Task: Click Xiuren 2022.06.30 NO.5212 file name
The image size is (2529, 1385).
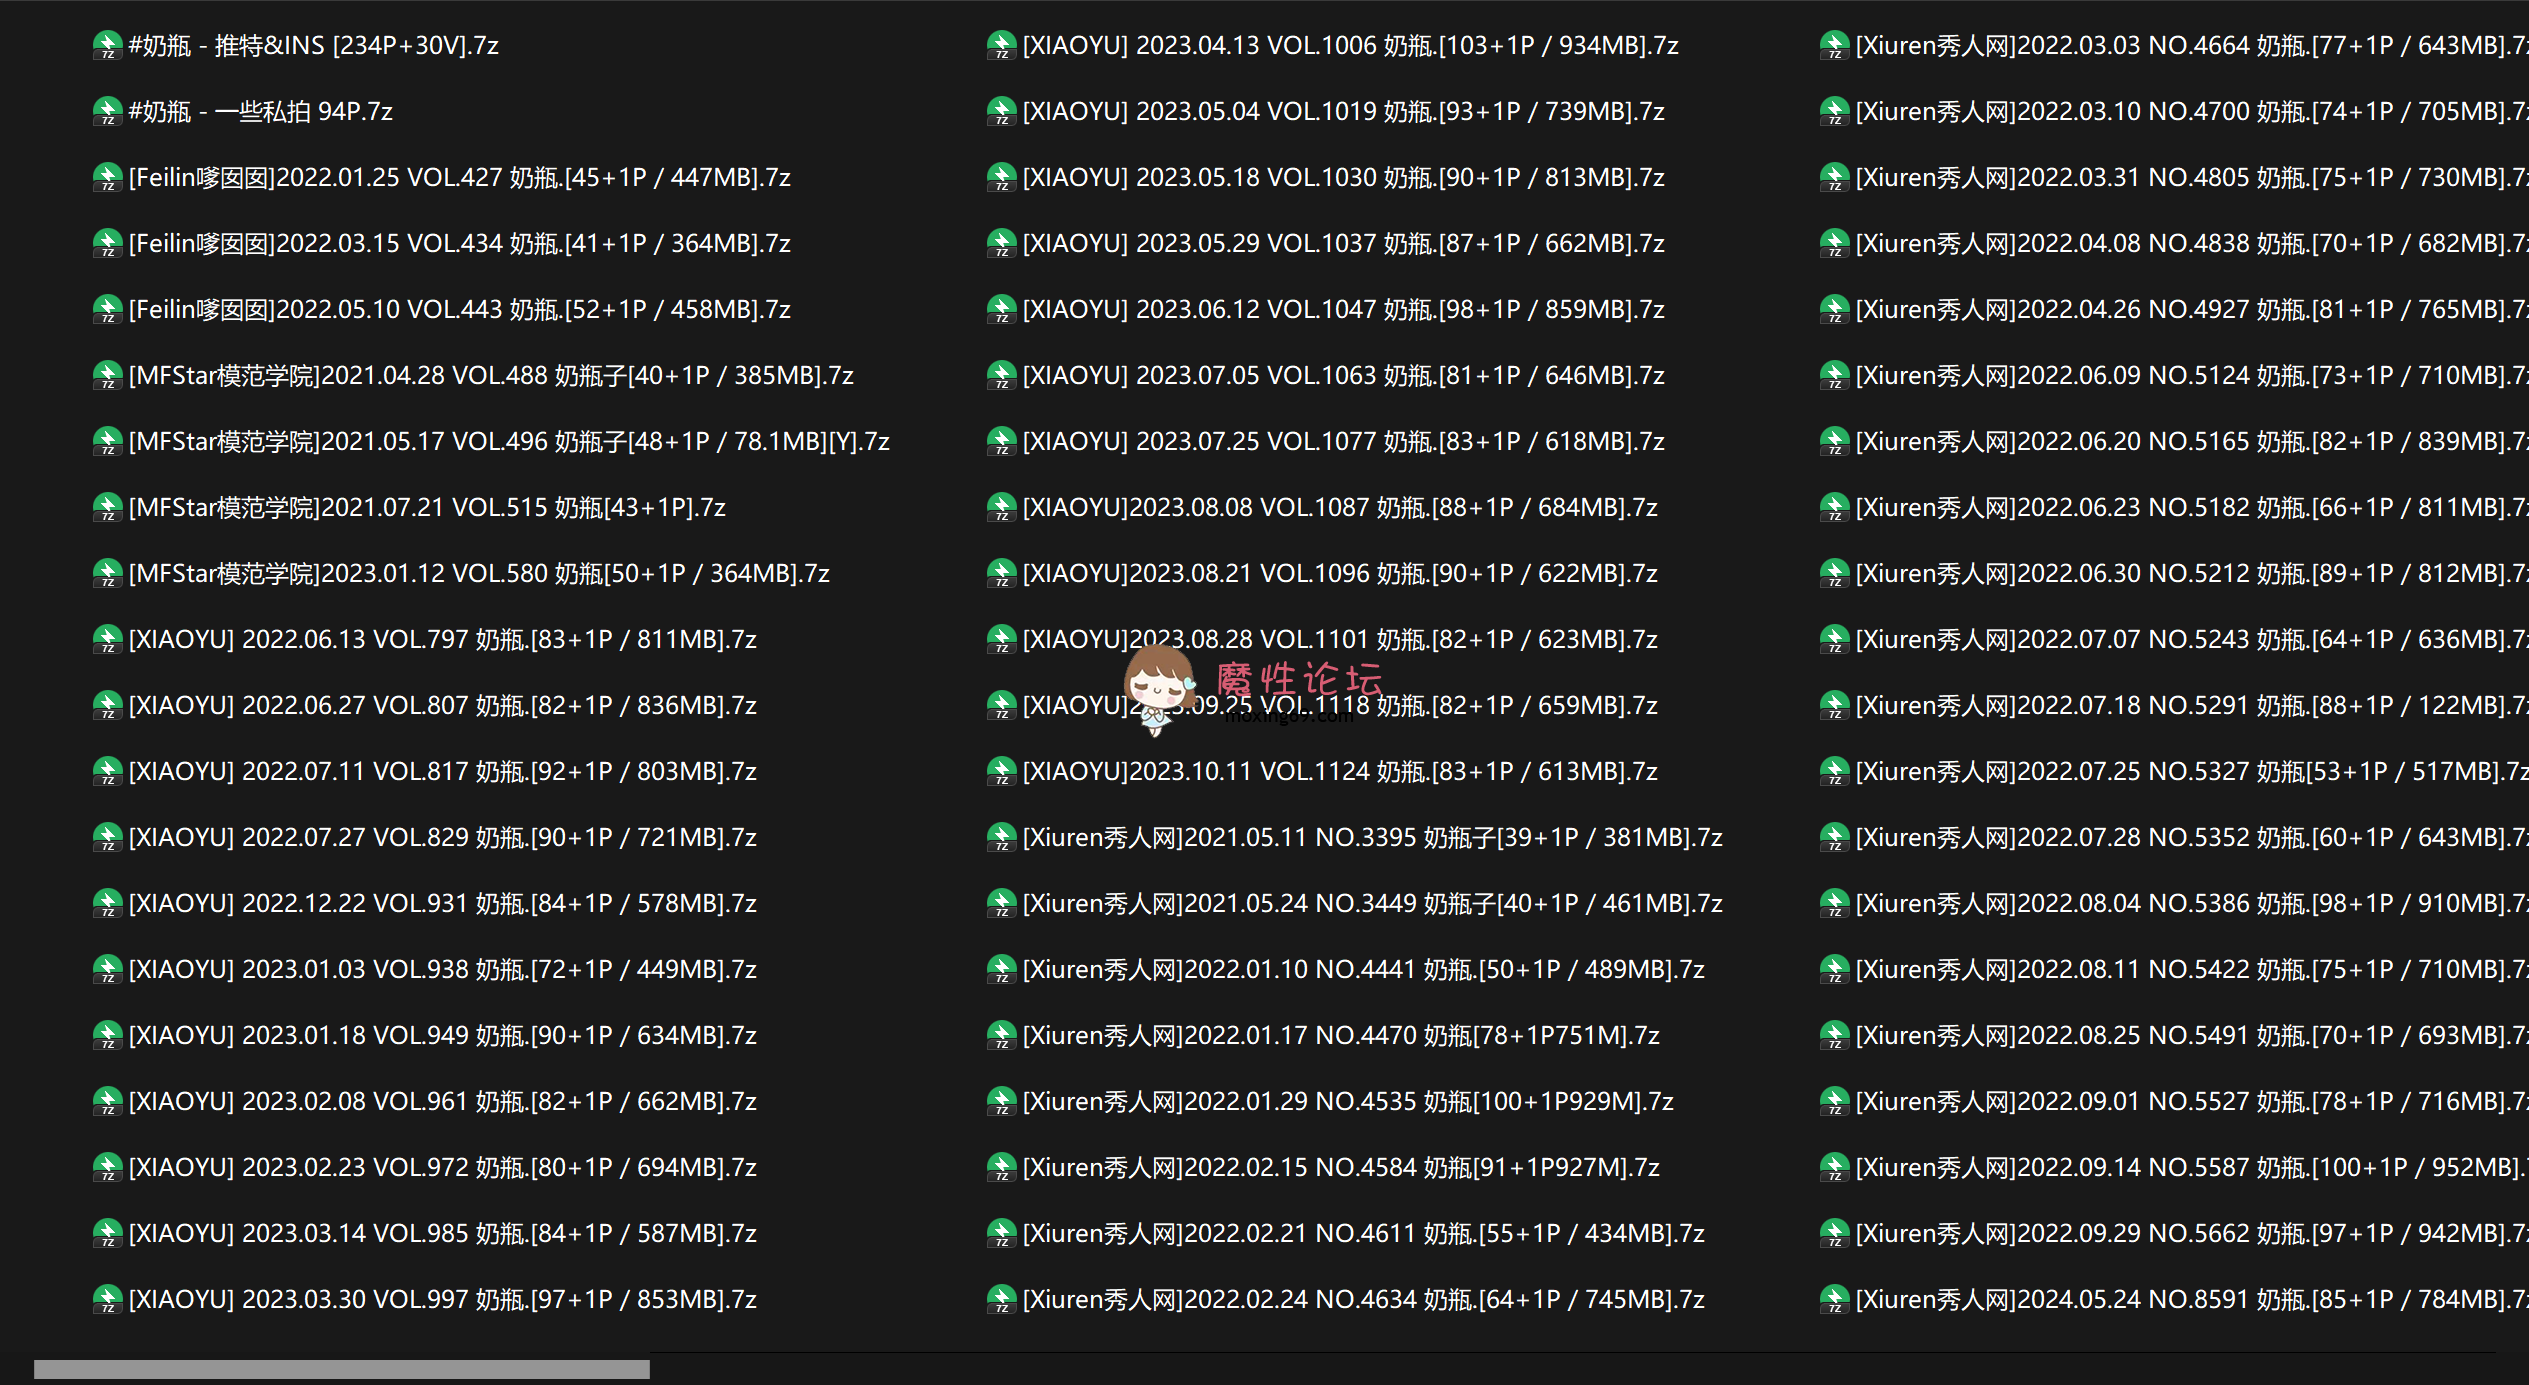Action: coord(2190,574)
